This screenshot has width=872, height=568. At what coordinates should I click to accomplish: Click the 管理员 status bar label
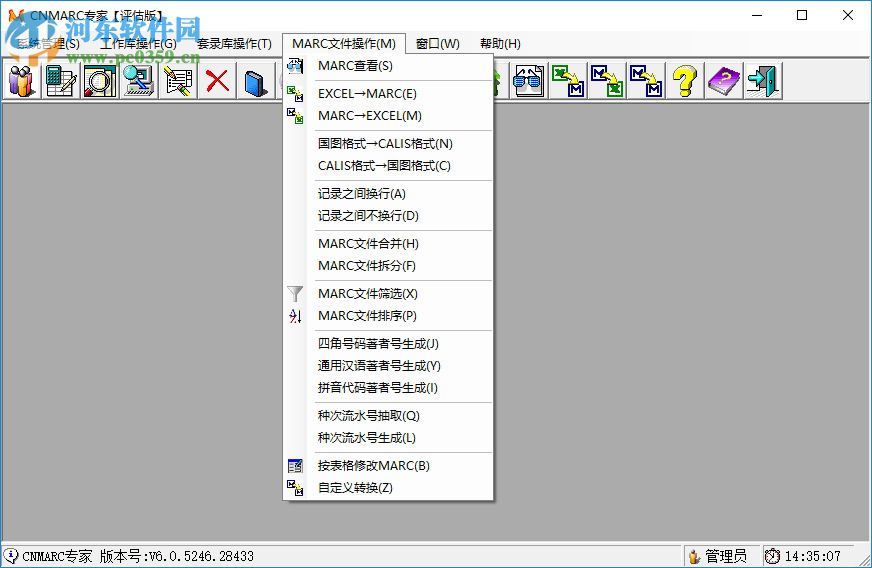coord(726,556)
